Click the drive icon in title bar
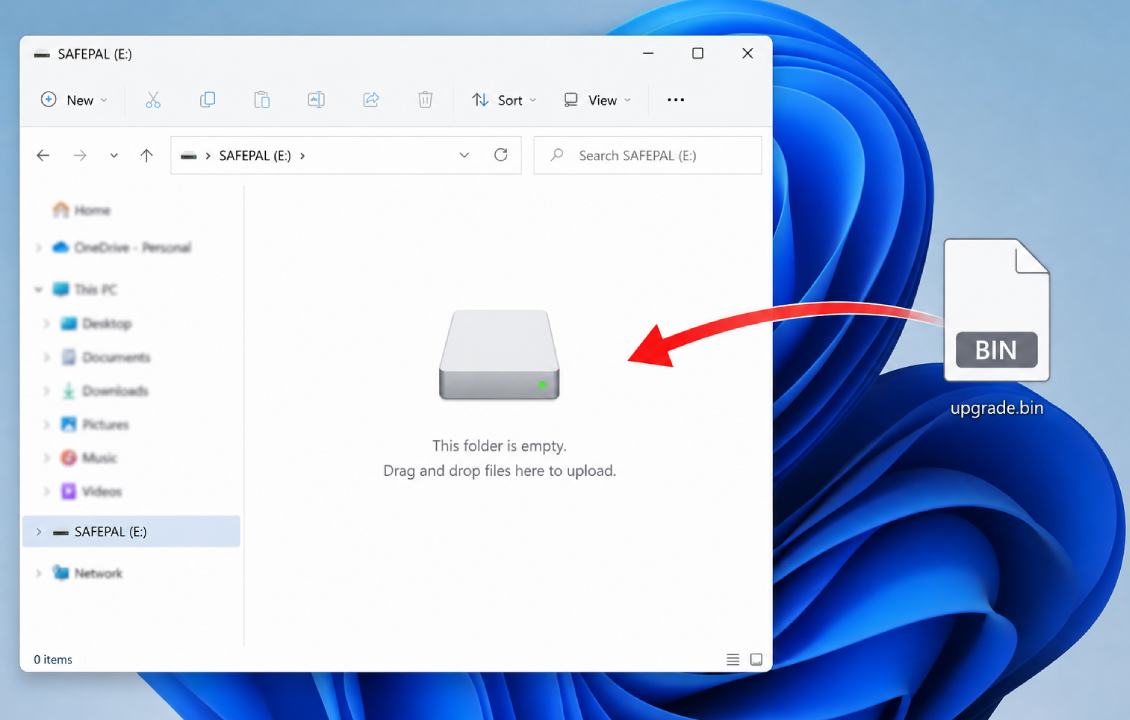 coord(42,54)
